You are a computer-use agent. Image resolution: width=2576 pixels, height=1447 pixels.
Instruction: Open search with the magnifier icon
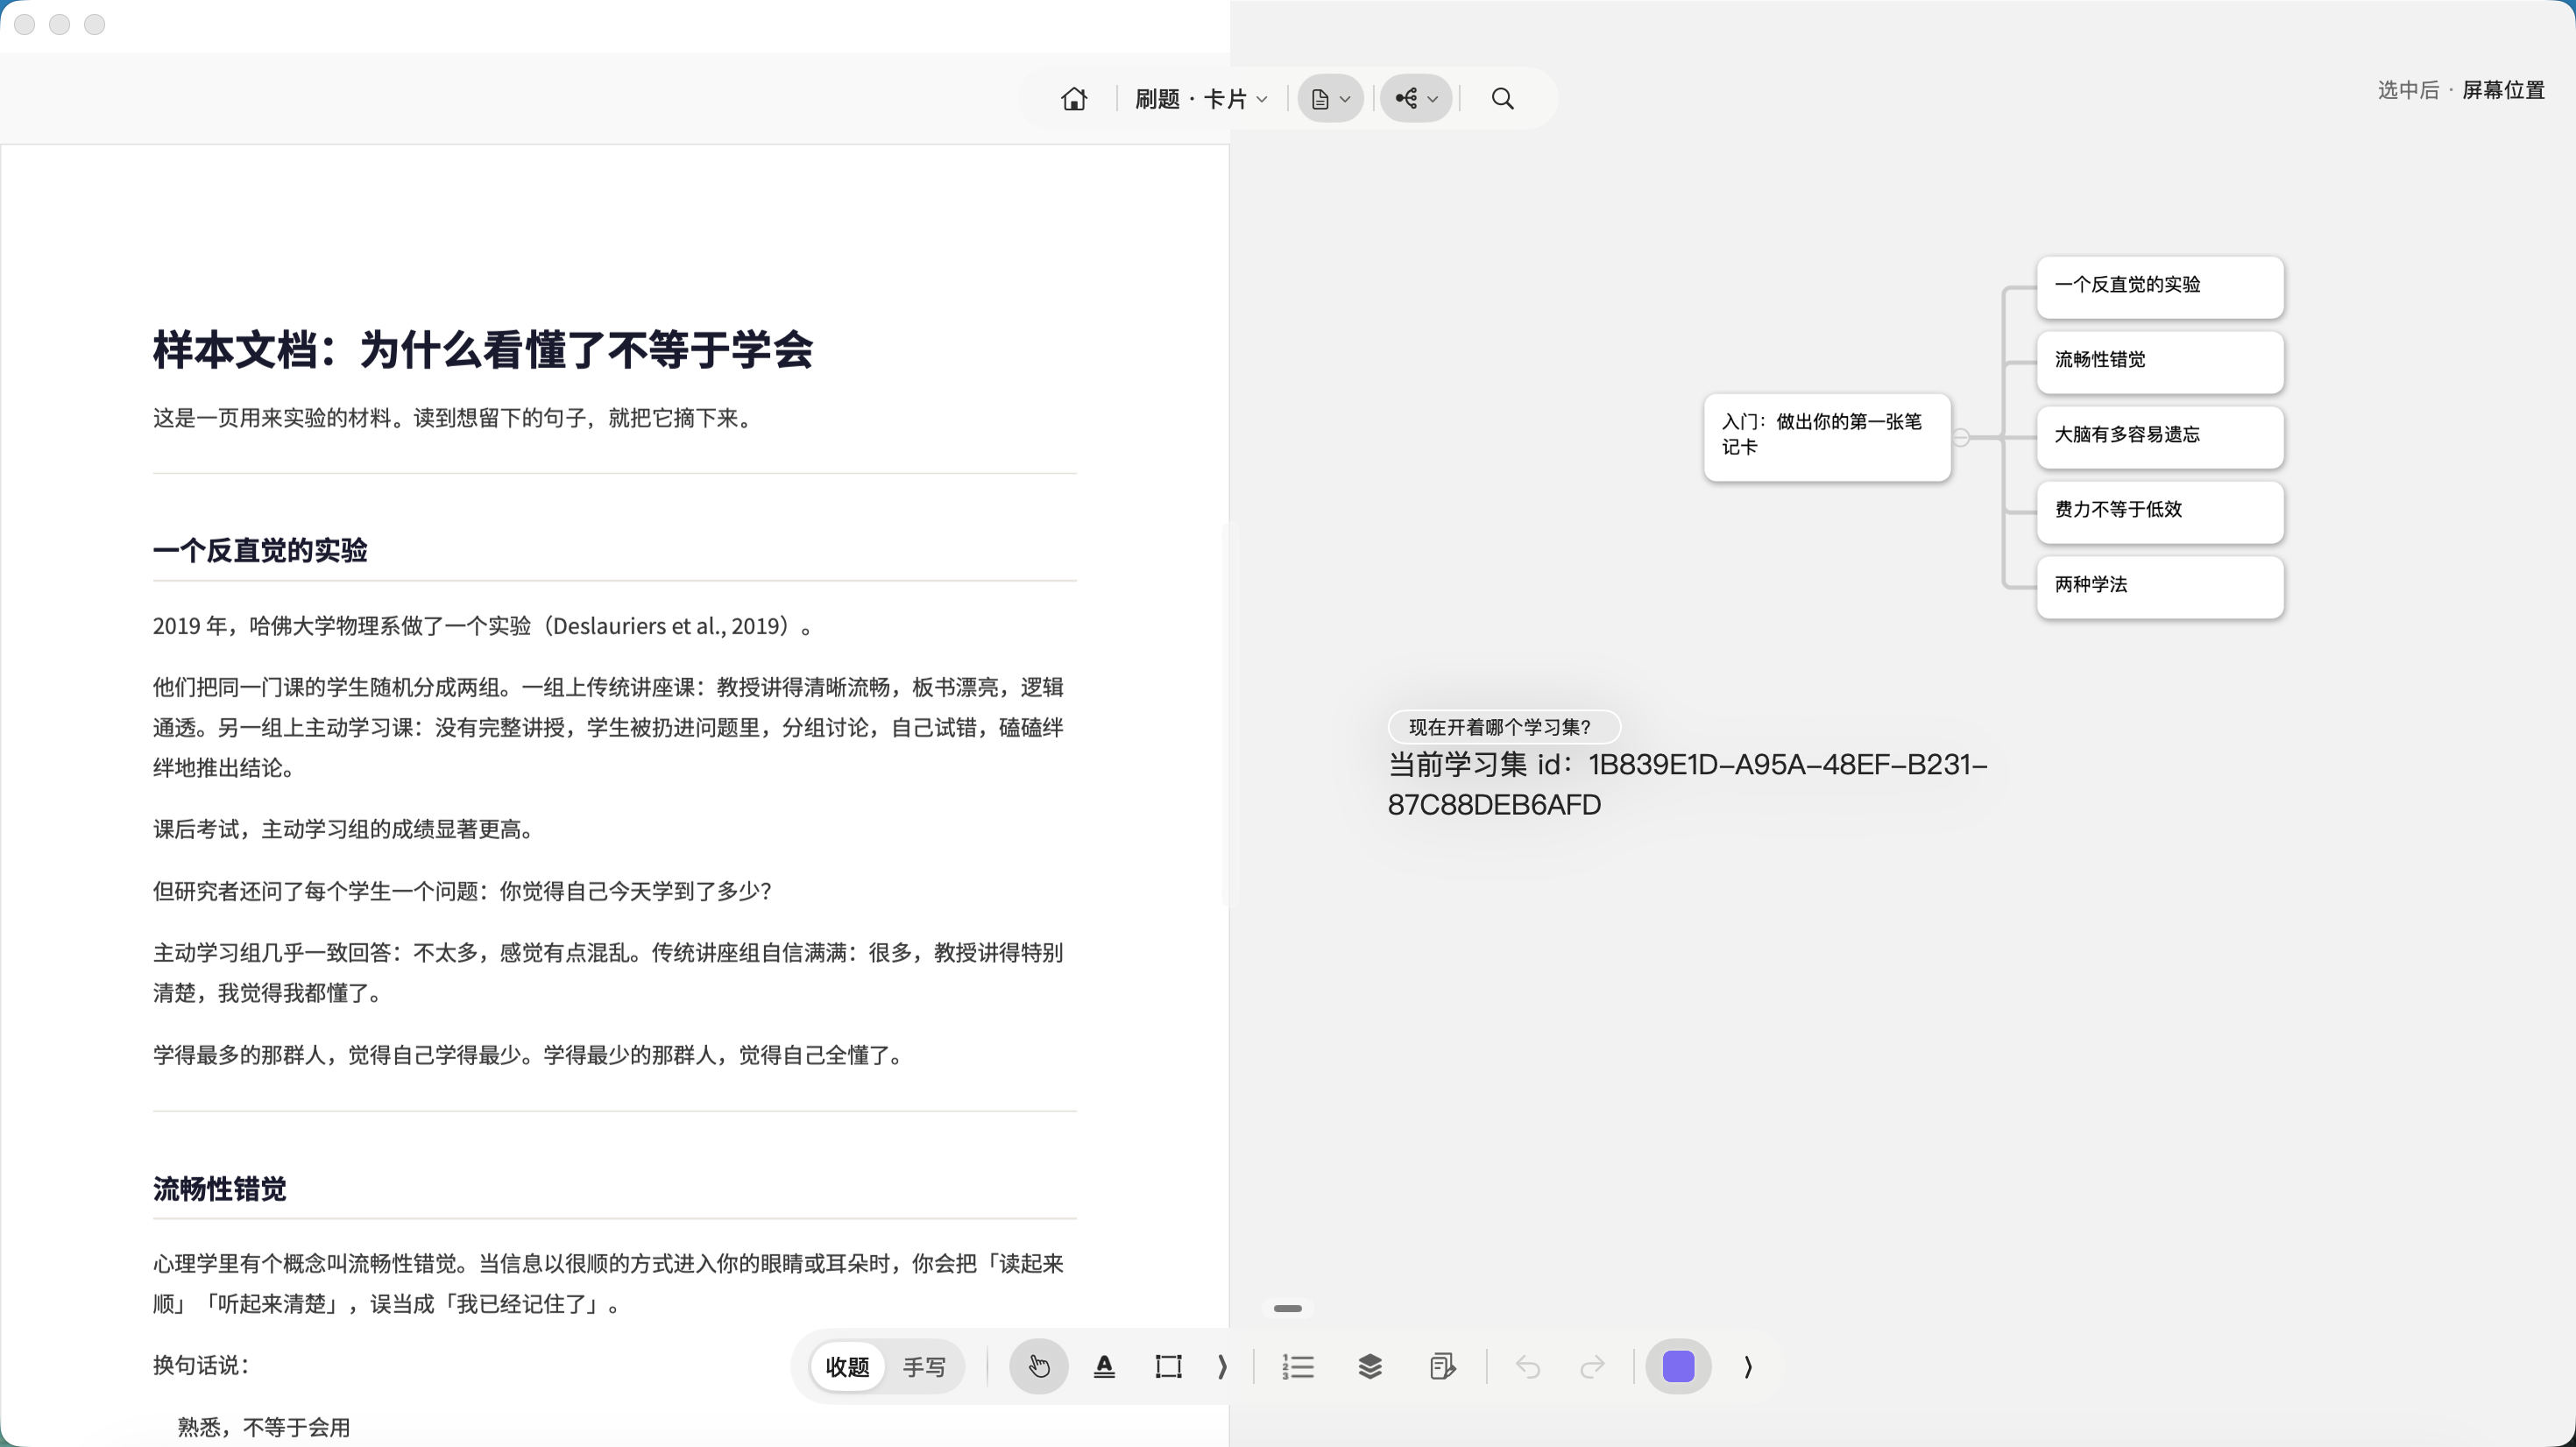[x=1502, y=99]
